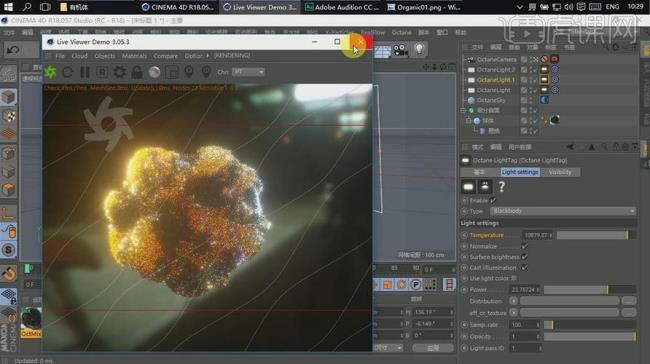Toggle the clay mode sphere icon
The width and height of the screenshot is (650, 364).
click(x=154, y=72)
